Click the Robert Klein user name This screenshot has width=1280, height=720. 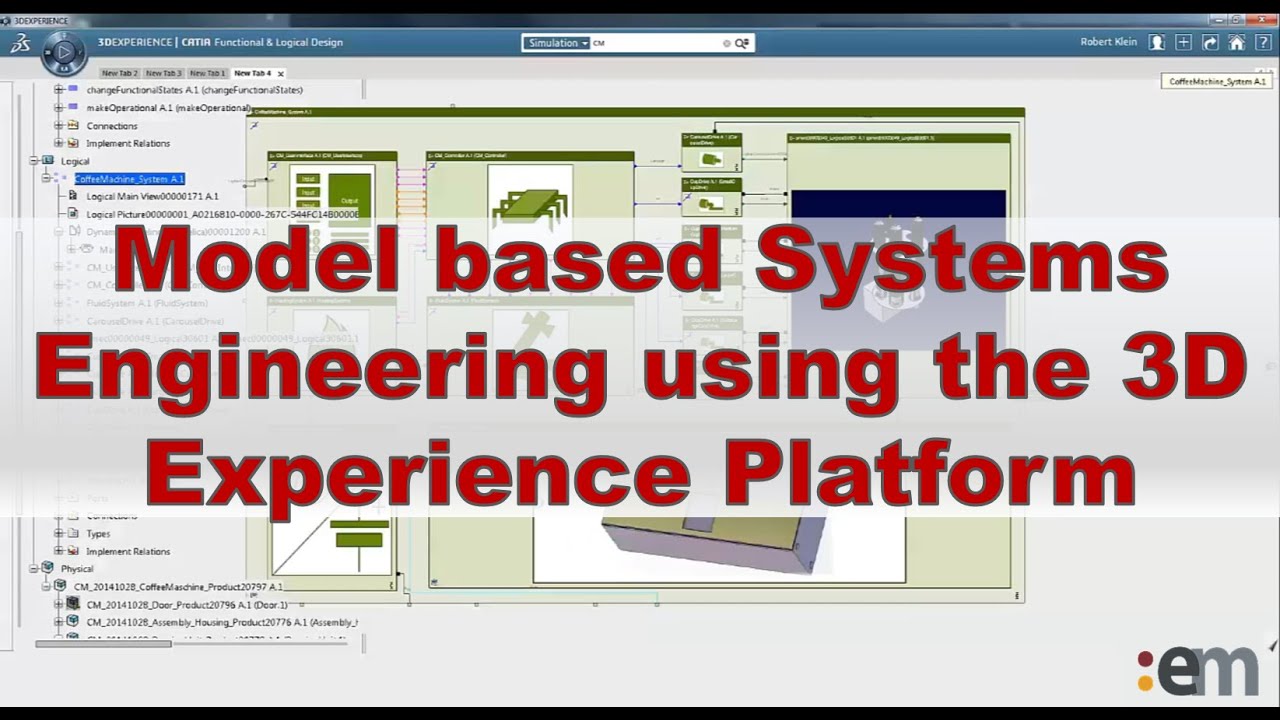(x=1108, y=42)
